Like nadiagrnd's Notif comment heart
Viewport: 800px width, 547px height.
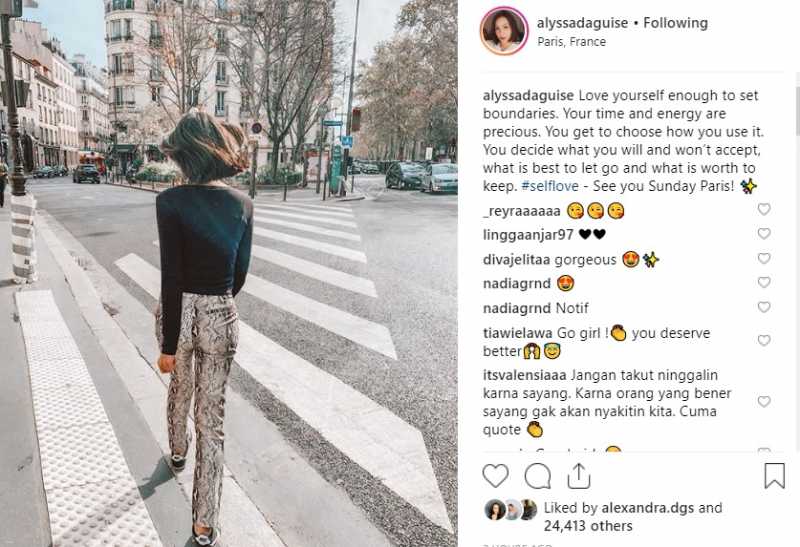[x=764, y=307]
